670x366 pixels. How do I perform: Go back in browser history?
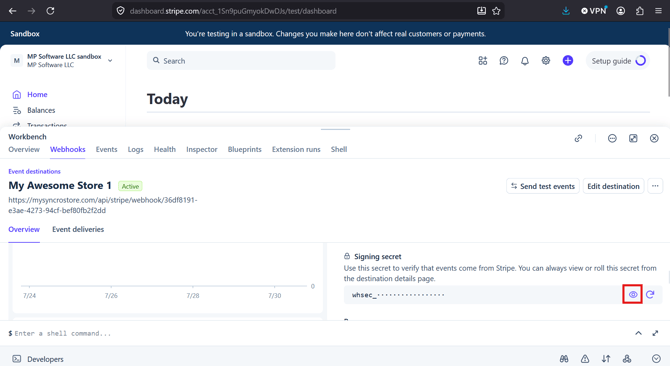tap(12, 11)
